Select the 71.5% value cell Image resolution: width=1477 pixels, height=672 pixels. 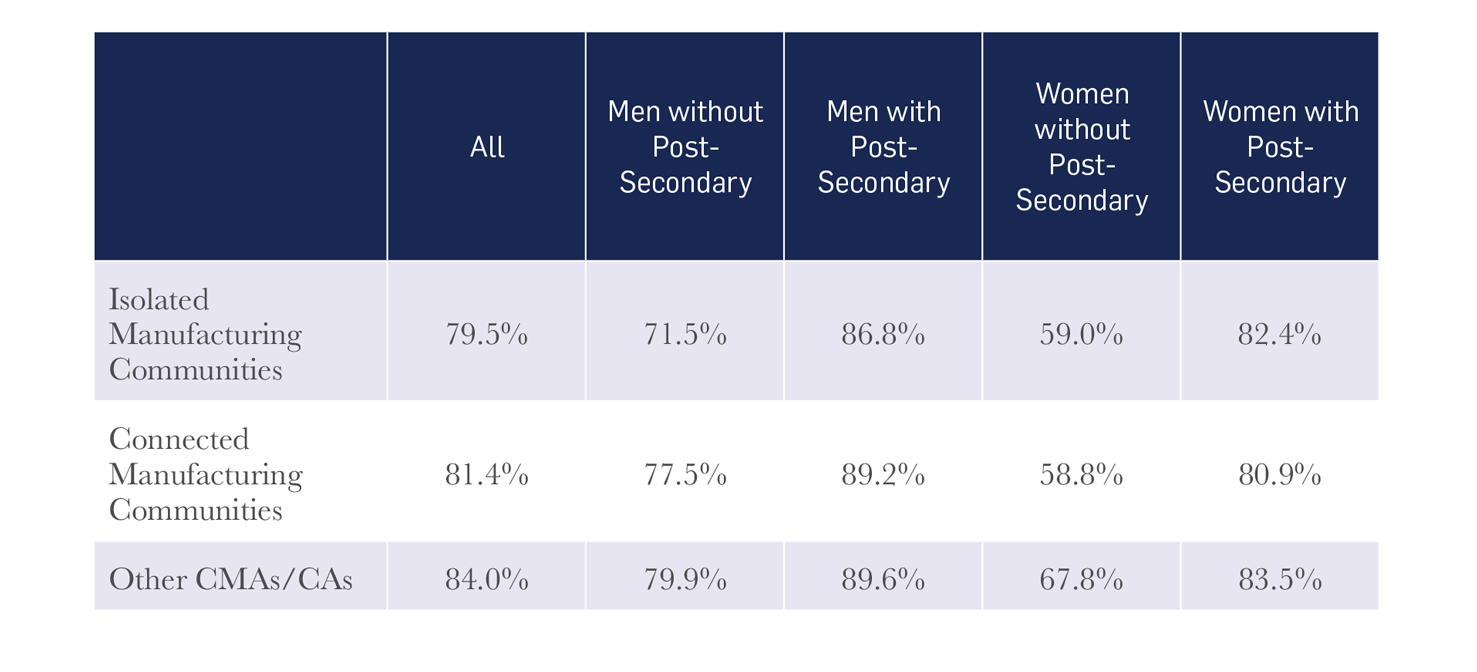pyautogui.click(x=685, y=334)
